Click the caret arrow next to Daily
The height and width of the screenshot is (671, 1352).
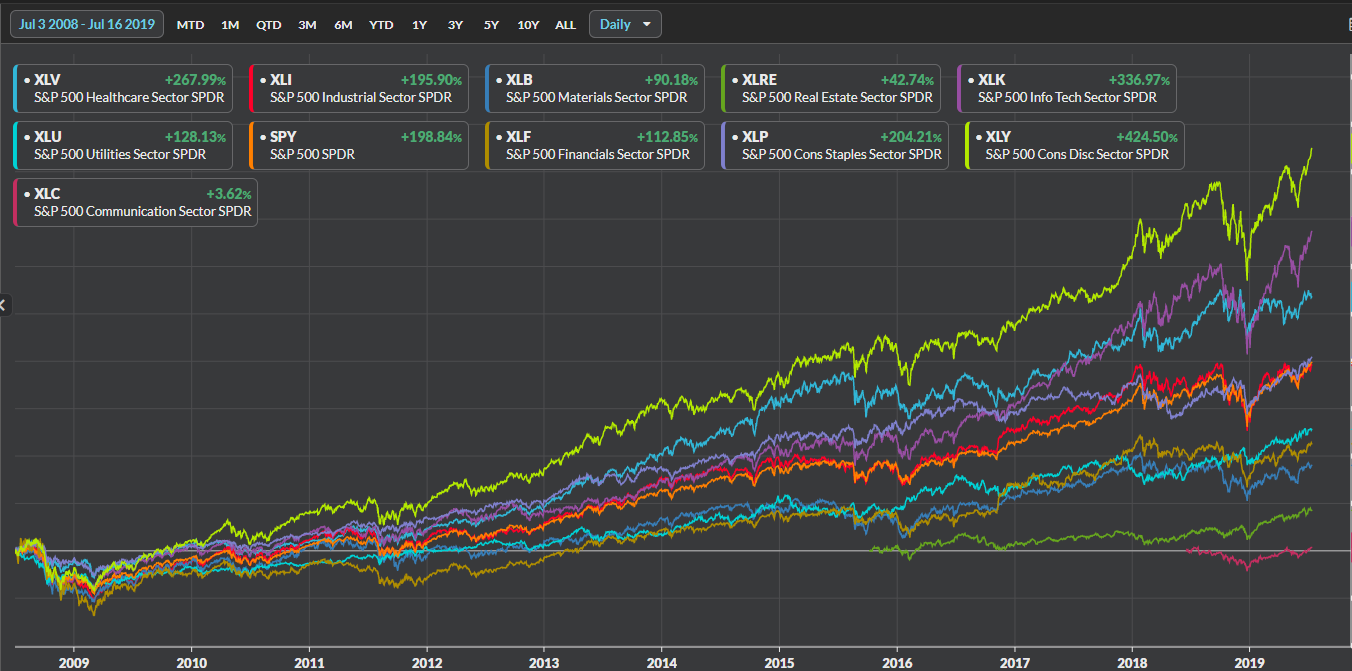(647, 24)
